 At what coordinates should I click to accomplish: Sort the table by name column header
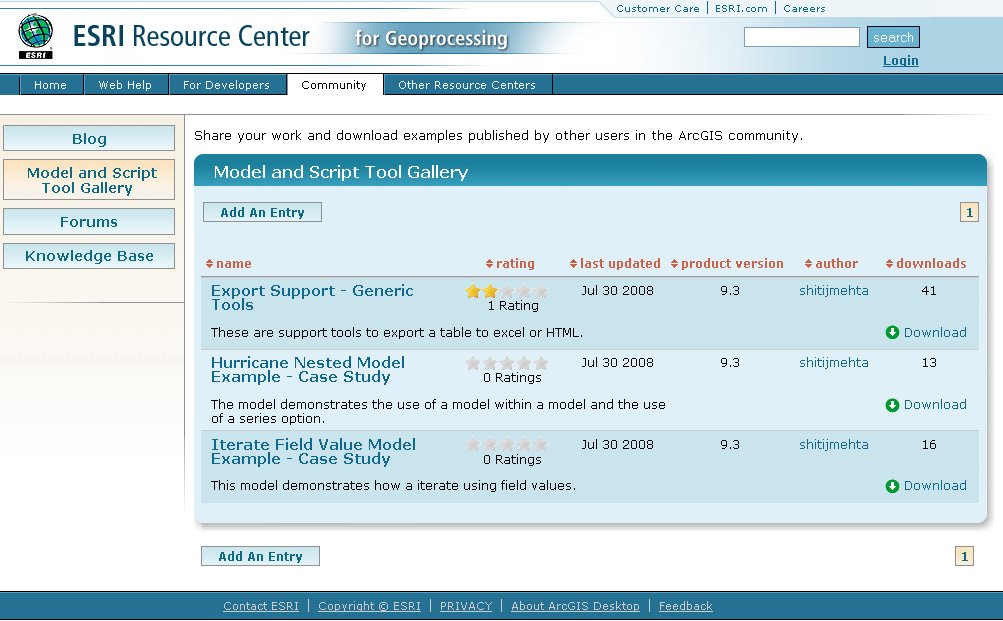tap(233, 263)
